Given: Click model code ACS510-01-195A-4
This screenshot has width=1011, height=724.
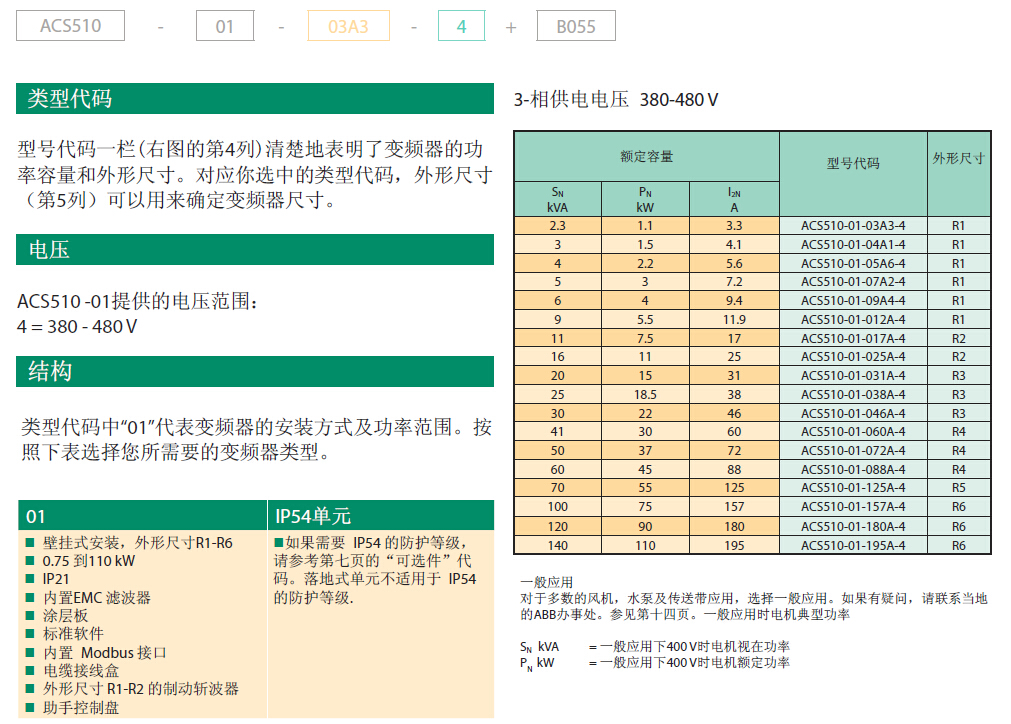Looking at the screenshot, I should pyautogui.click(x=853, y=545).
